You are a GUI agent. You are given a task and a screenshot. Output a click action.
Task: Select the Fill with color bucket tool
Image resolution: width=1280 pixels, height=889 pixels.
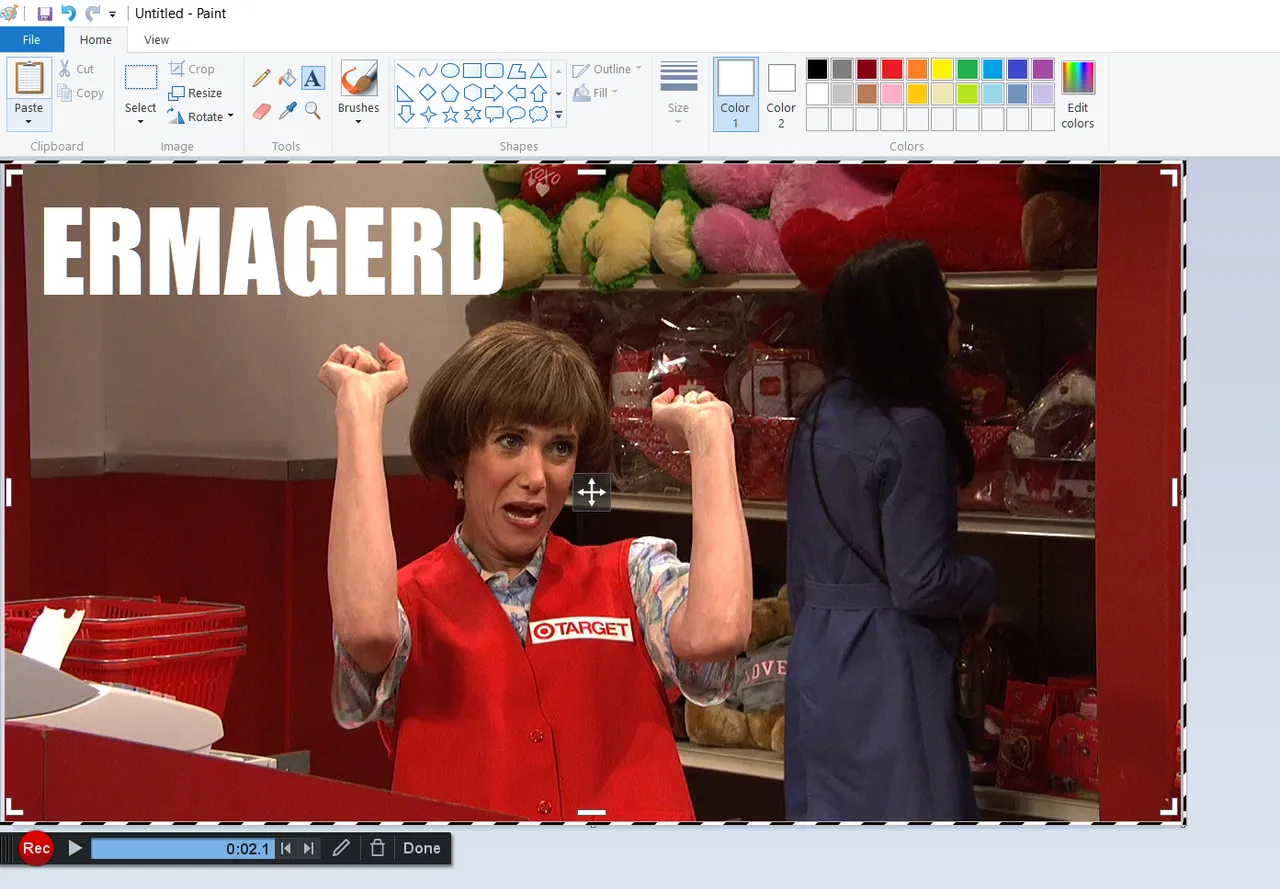(287, 78)
